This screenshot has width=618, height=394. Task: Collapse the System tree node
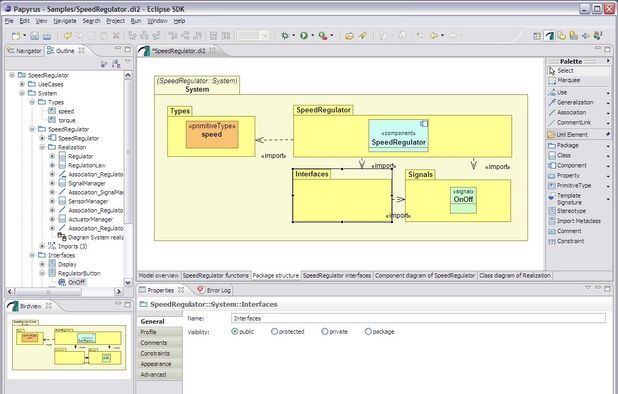[x=22, y=93]
